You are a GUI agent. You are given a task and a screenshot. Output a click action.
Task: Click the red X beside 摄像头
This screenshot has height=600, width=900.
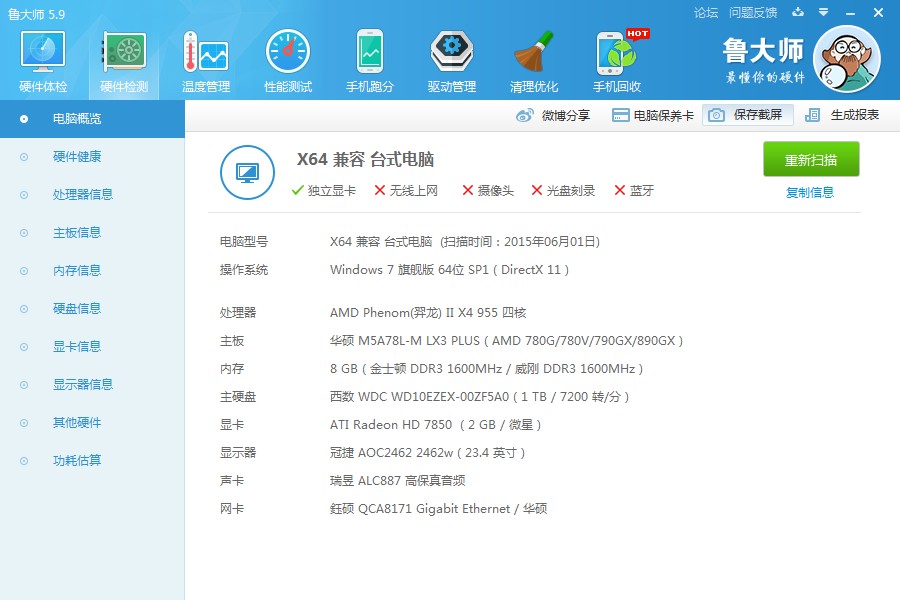pyautogui.click(x=468, y=190)
